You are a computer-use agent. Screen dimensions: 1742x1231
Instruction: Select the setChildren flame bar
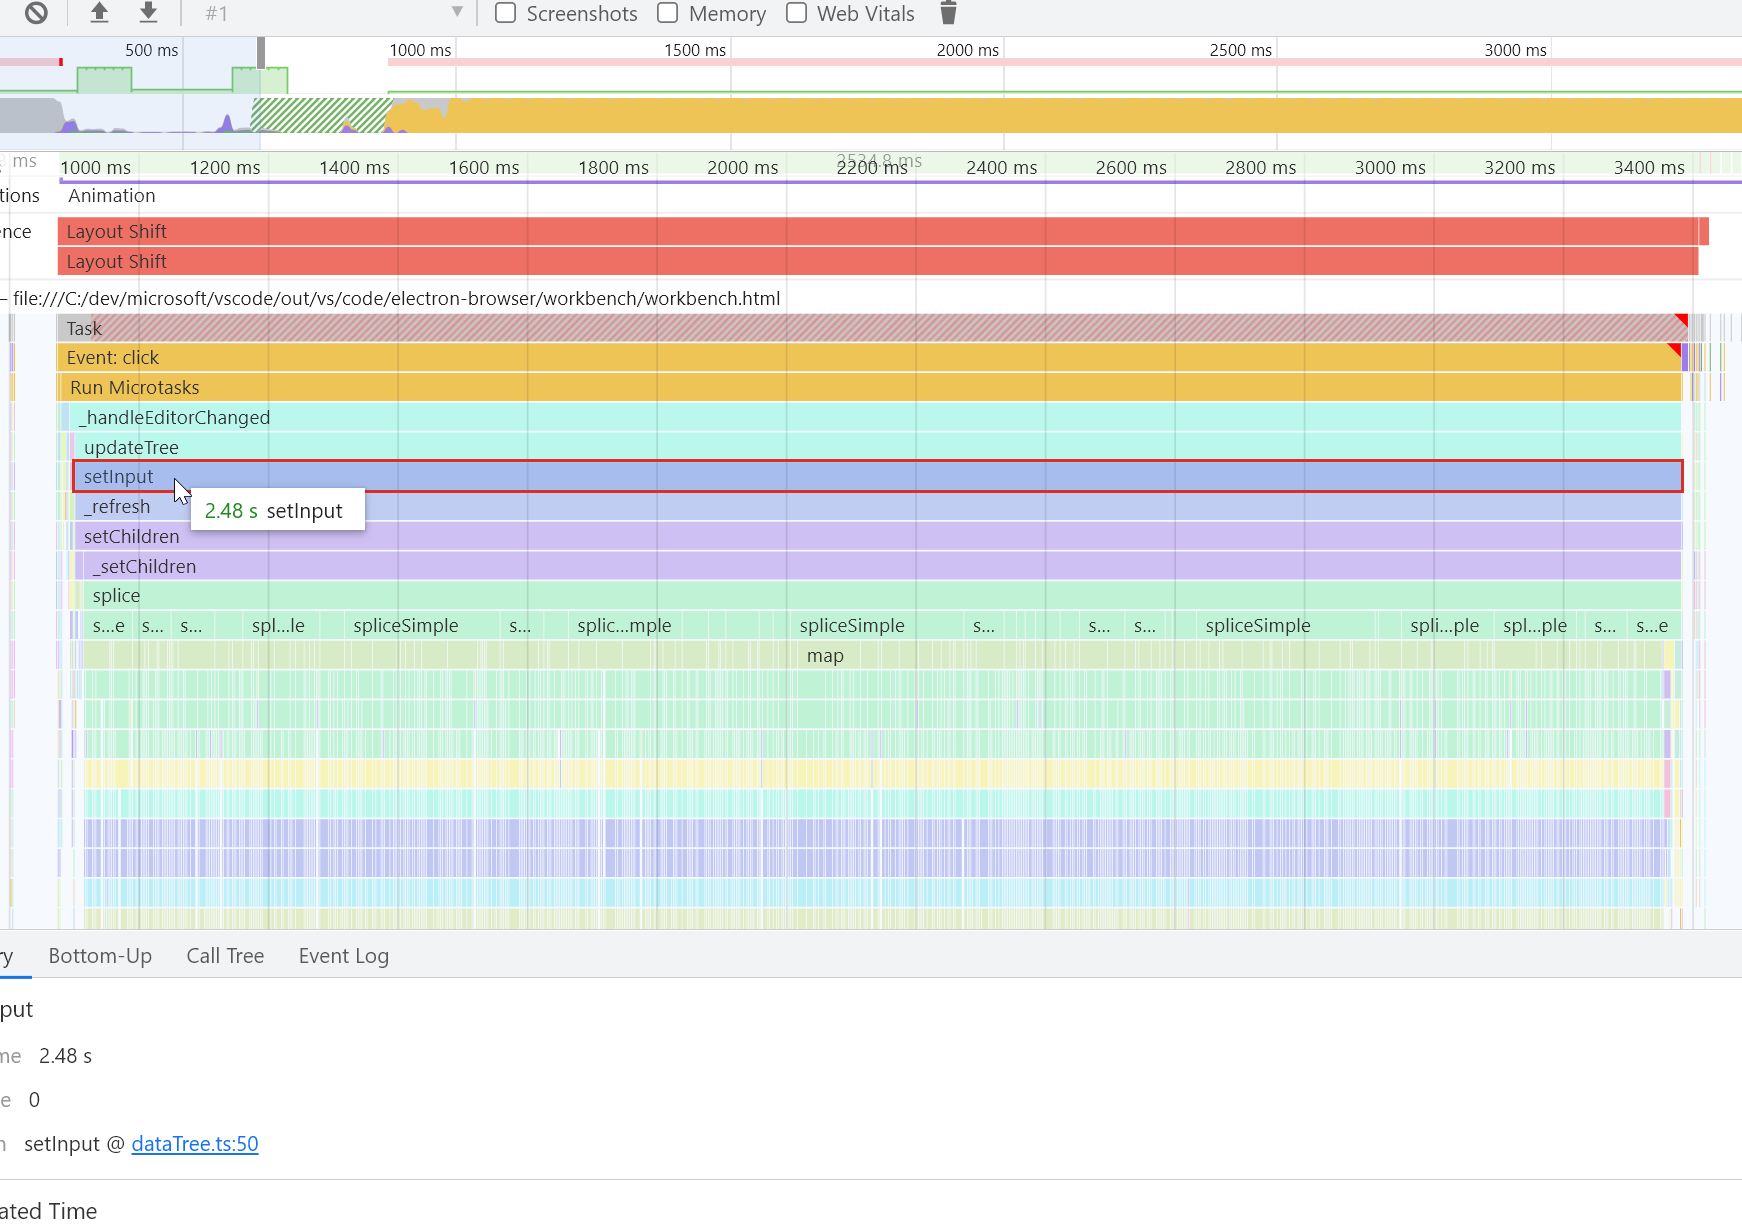click(877, 537)
